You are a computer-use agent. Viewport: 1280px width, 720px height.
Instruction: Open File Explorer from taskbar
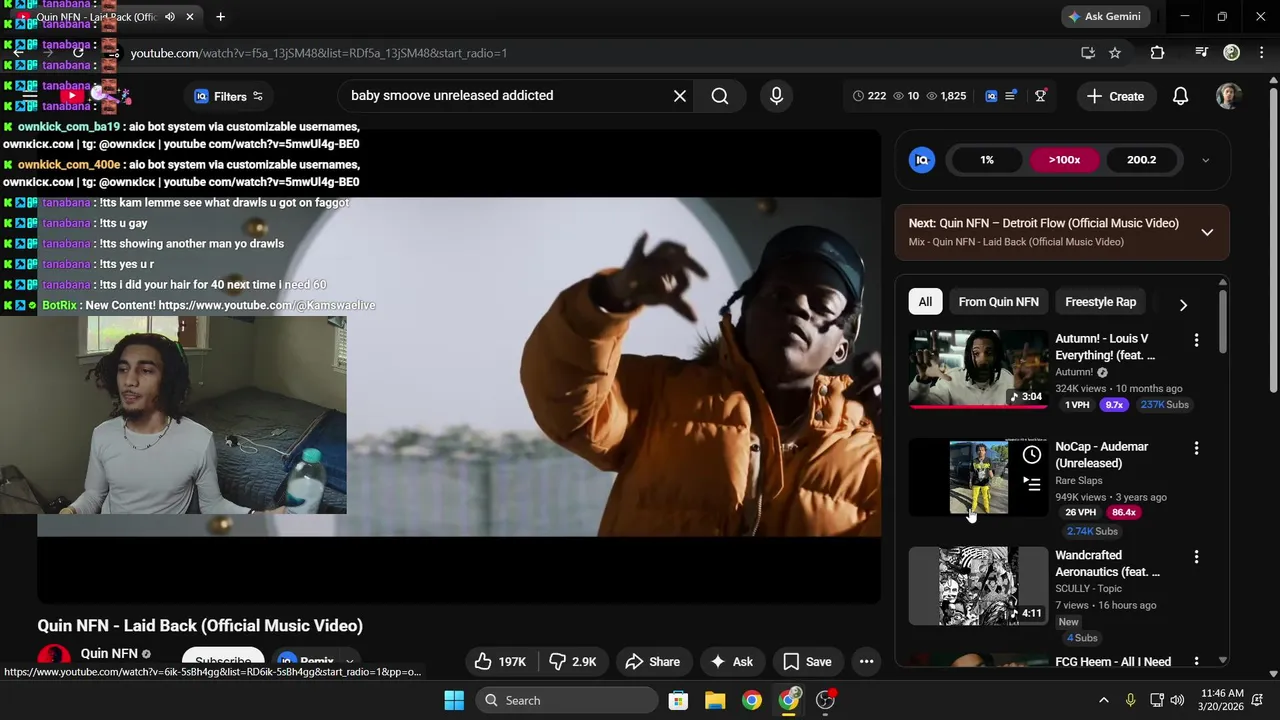pos(715,700)
